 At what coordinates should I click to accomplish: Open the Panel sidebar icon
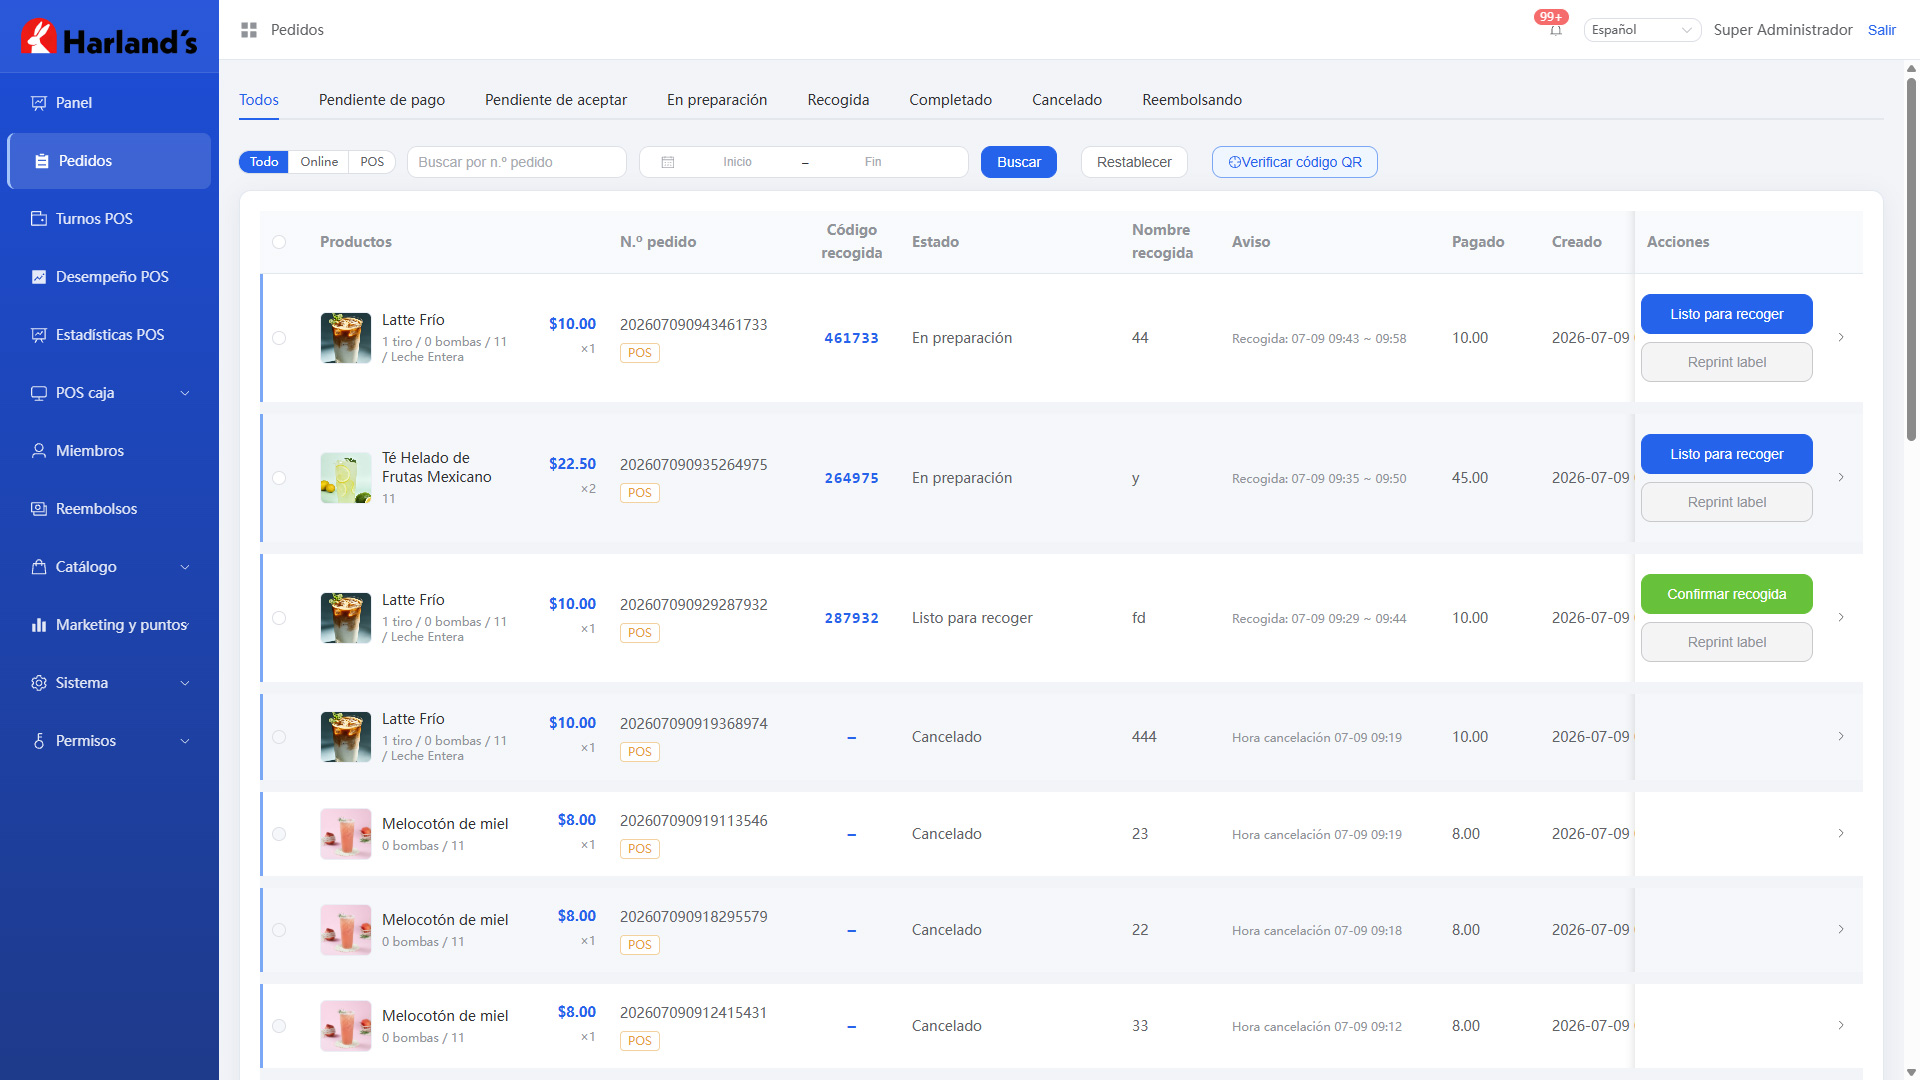[39, 103]
